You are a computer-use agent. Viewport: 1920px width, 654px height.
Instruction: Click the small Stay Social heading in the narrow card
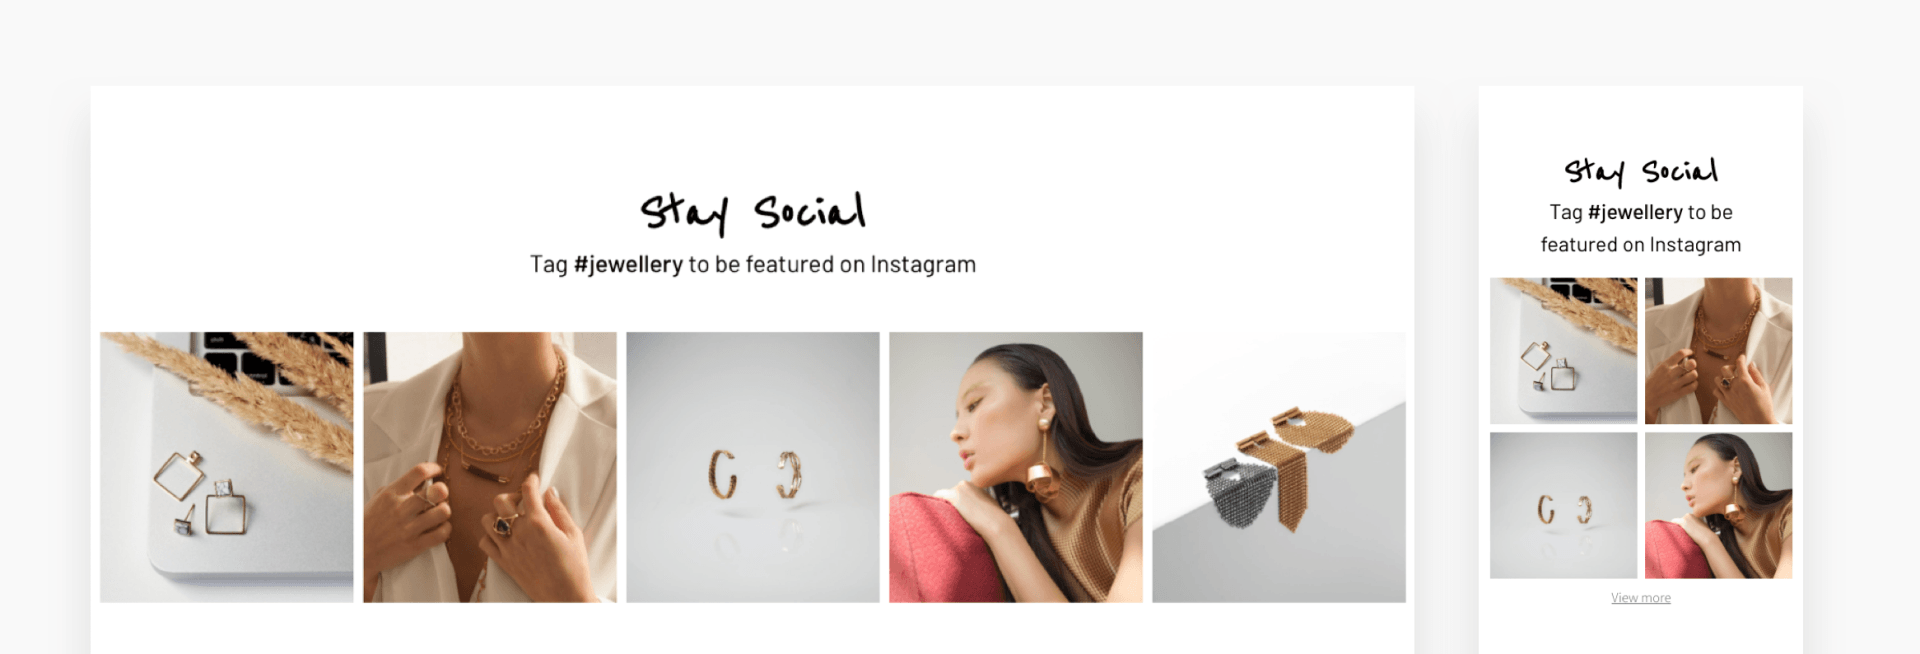[x=1641, y=172]
